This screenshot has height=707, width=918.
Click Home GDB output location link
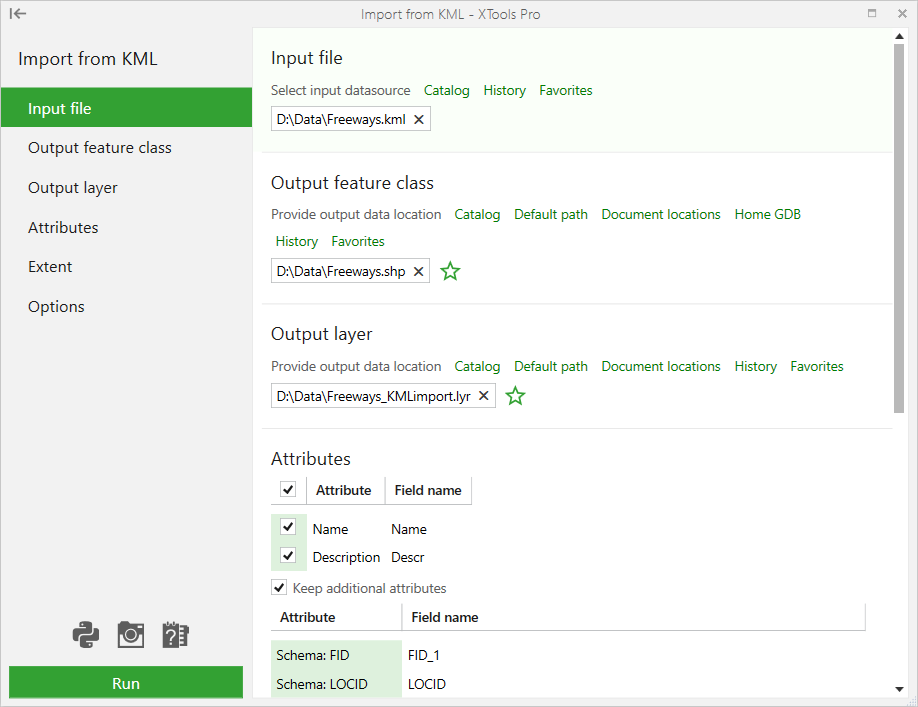click(x=767, y=214)
